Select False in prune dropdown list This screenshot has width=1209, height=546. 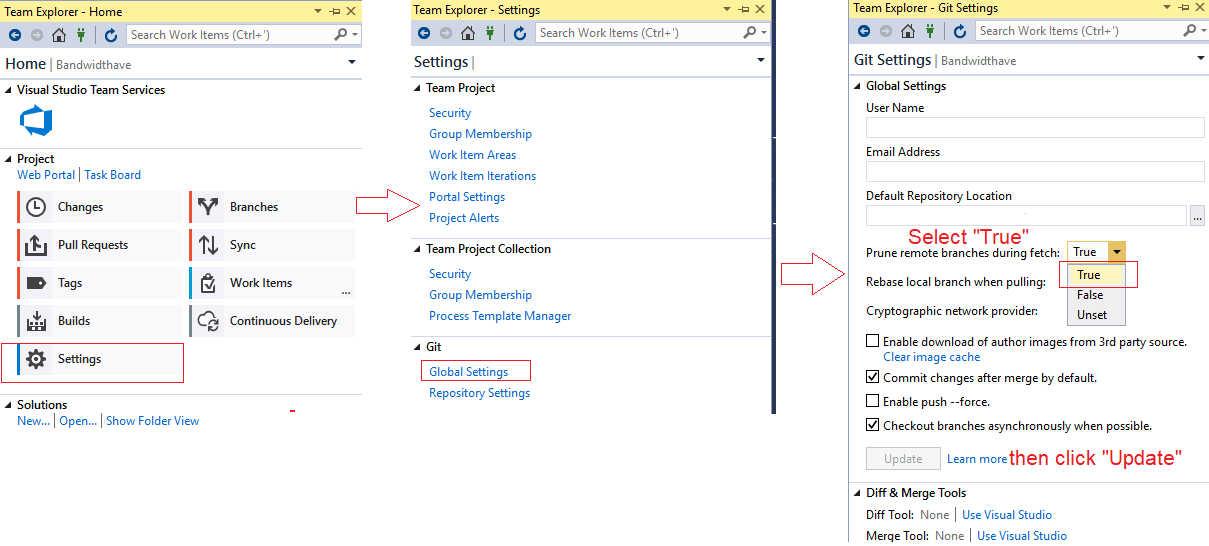(x=1097, y=295)
